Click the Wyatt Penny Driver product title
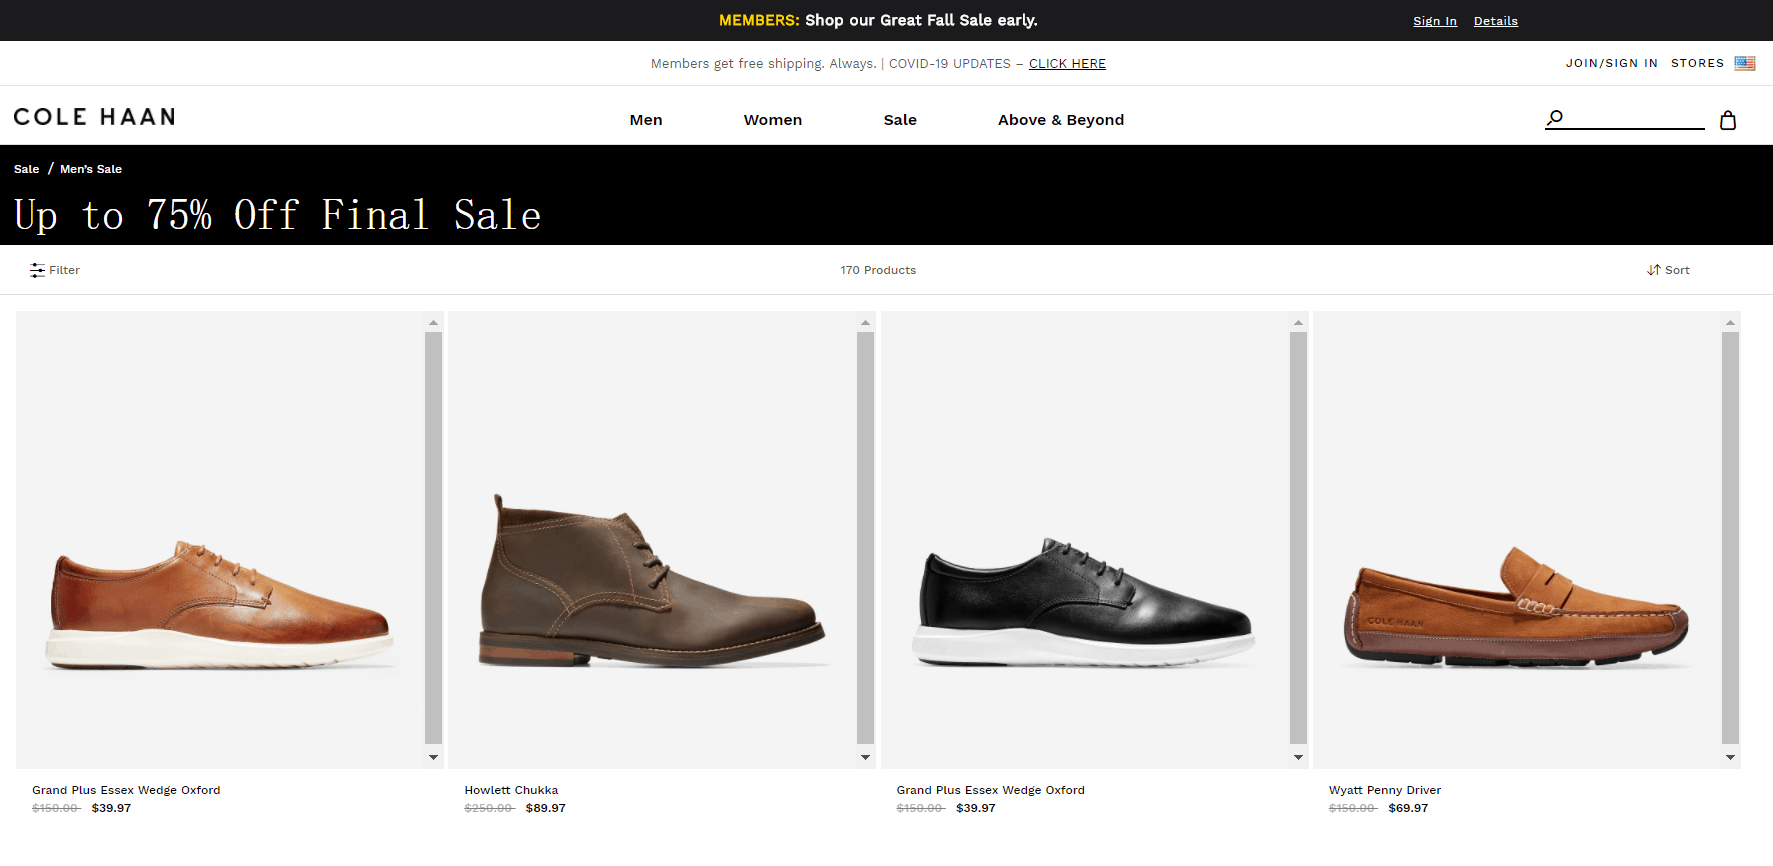This screenshot has height=866, width=1773. (x=1385, y=790)
